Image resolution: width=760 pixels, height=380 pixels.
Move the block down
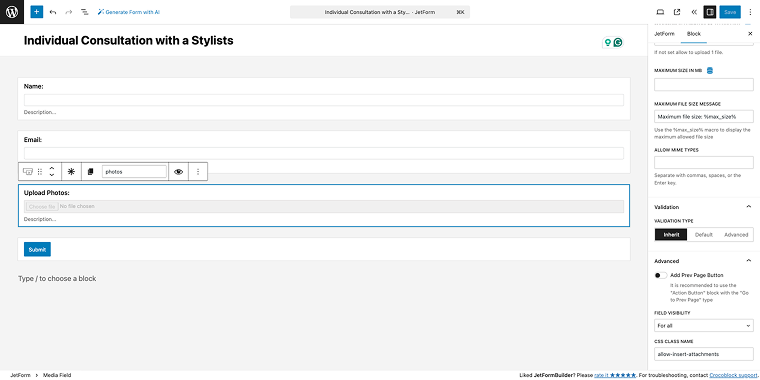coord(52,175)
